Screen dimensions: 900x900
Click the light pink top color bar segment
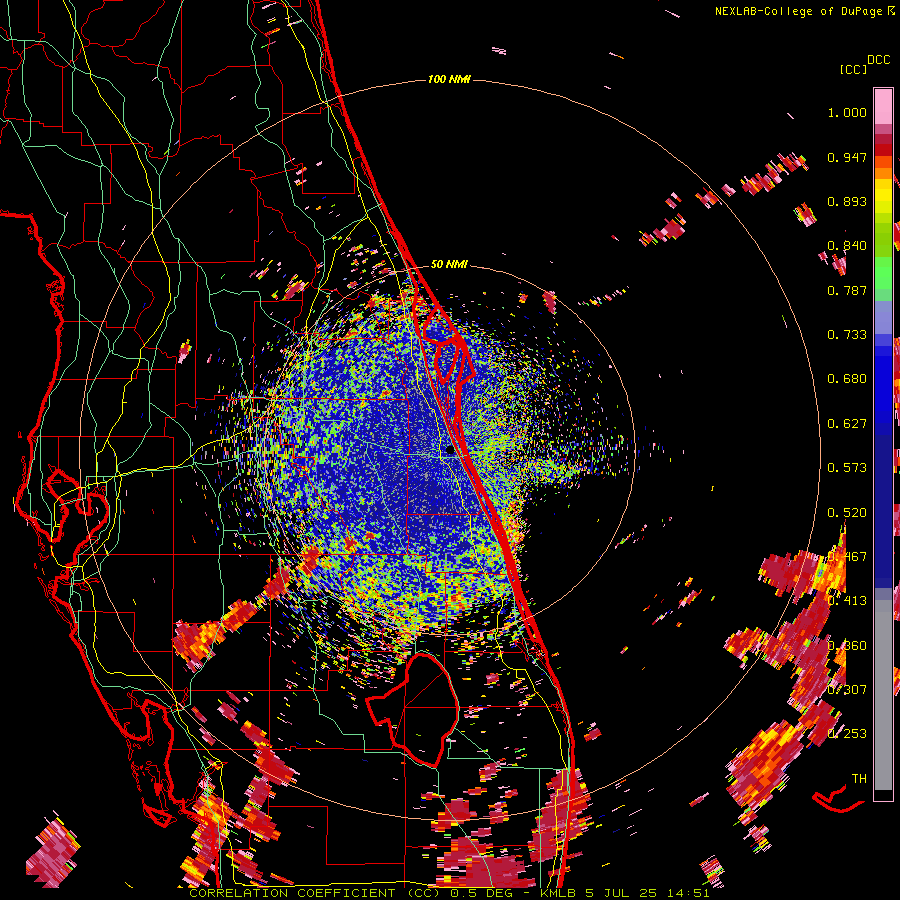coord(883,106)
